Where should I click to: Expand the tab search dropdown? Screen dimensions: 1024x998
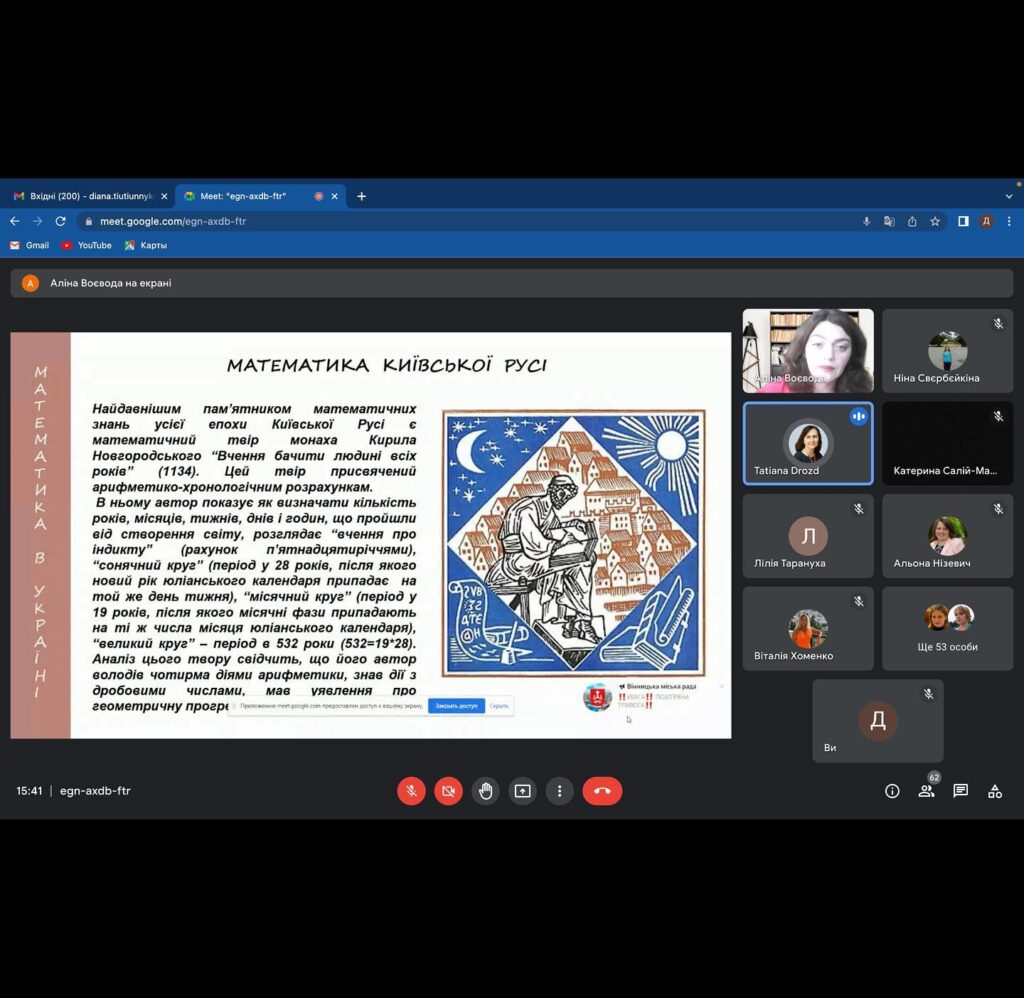pos(1009,196)
